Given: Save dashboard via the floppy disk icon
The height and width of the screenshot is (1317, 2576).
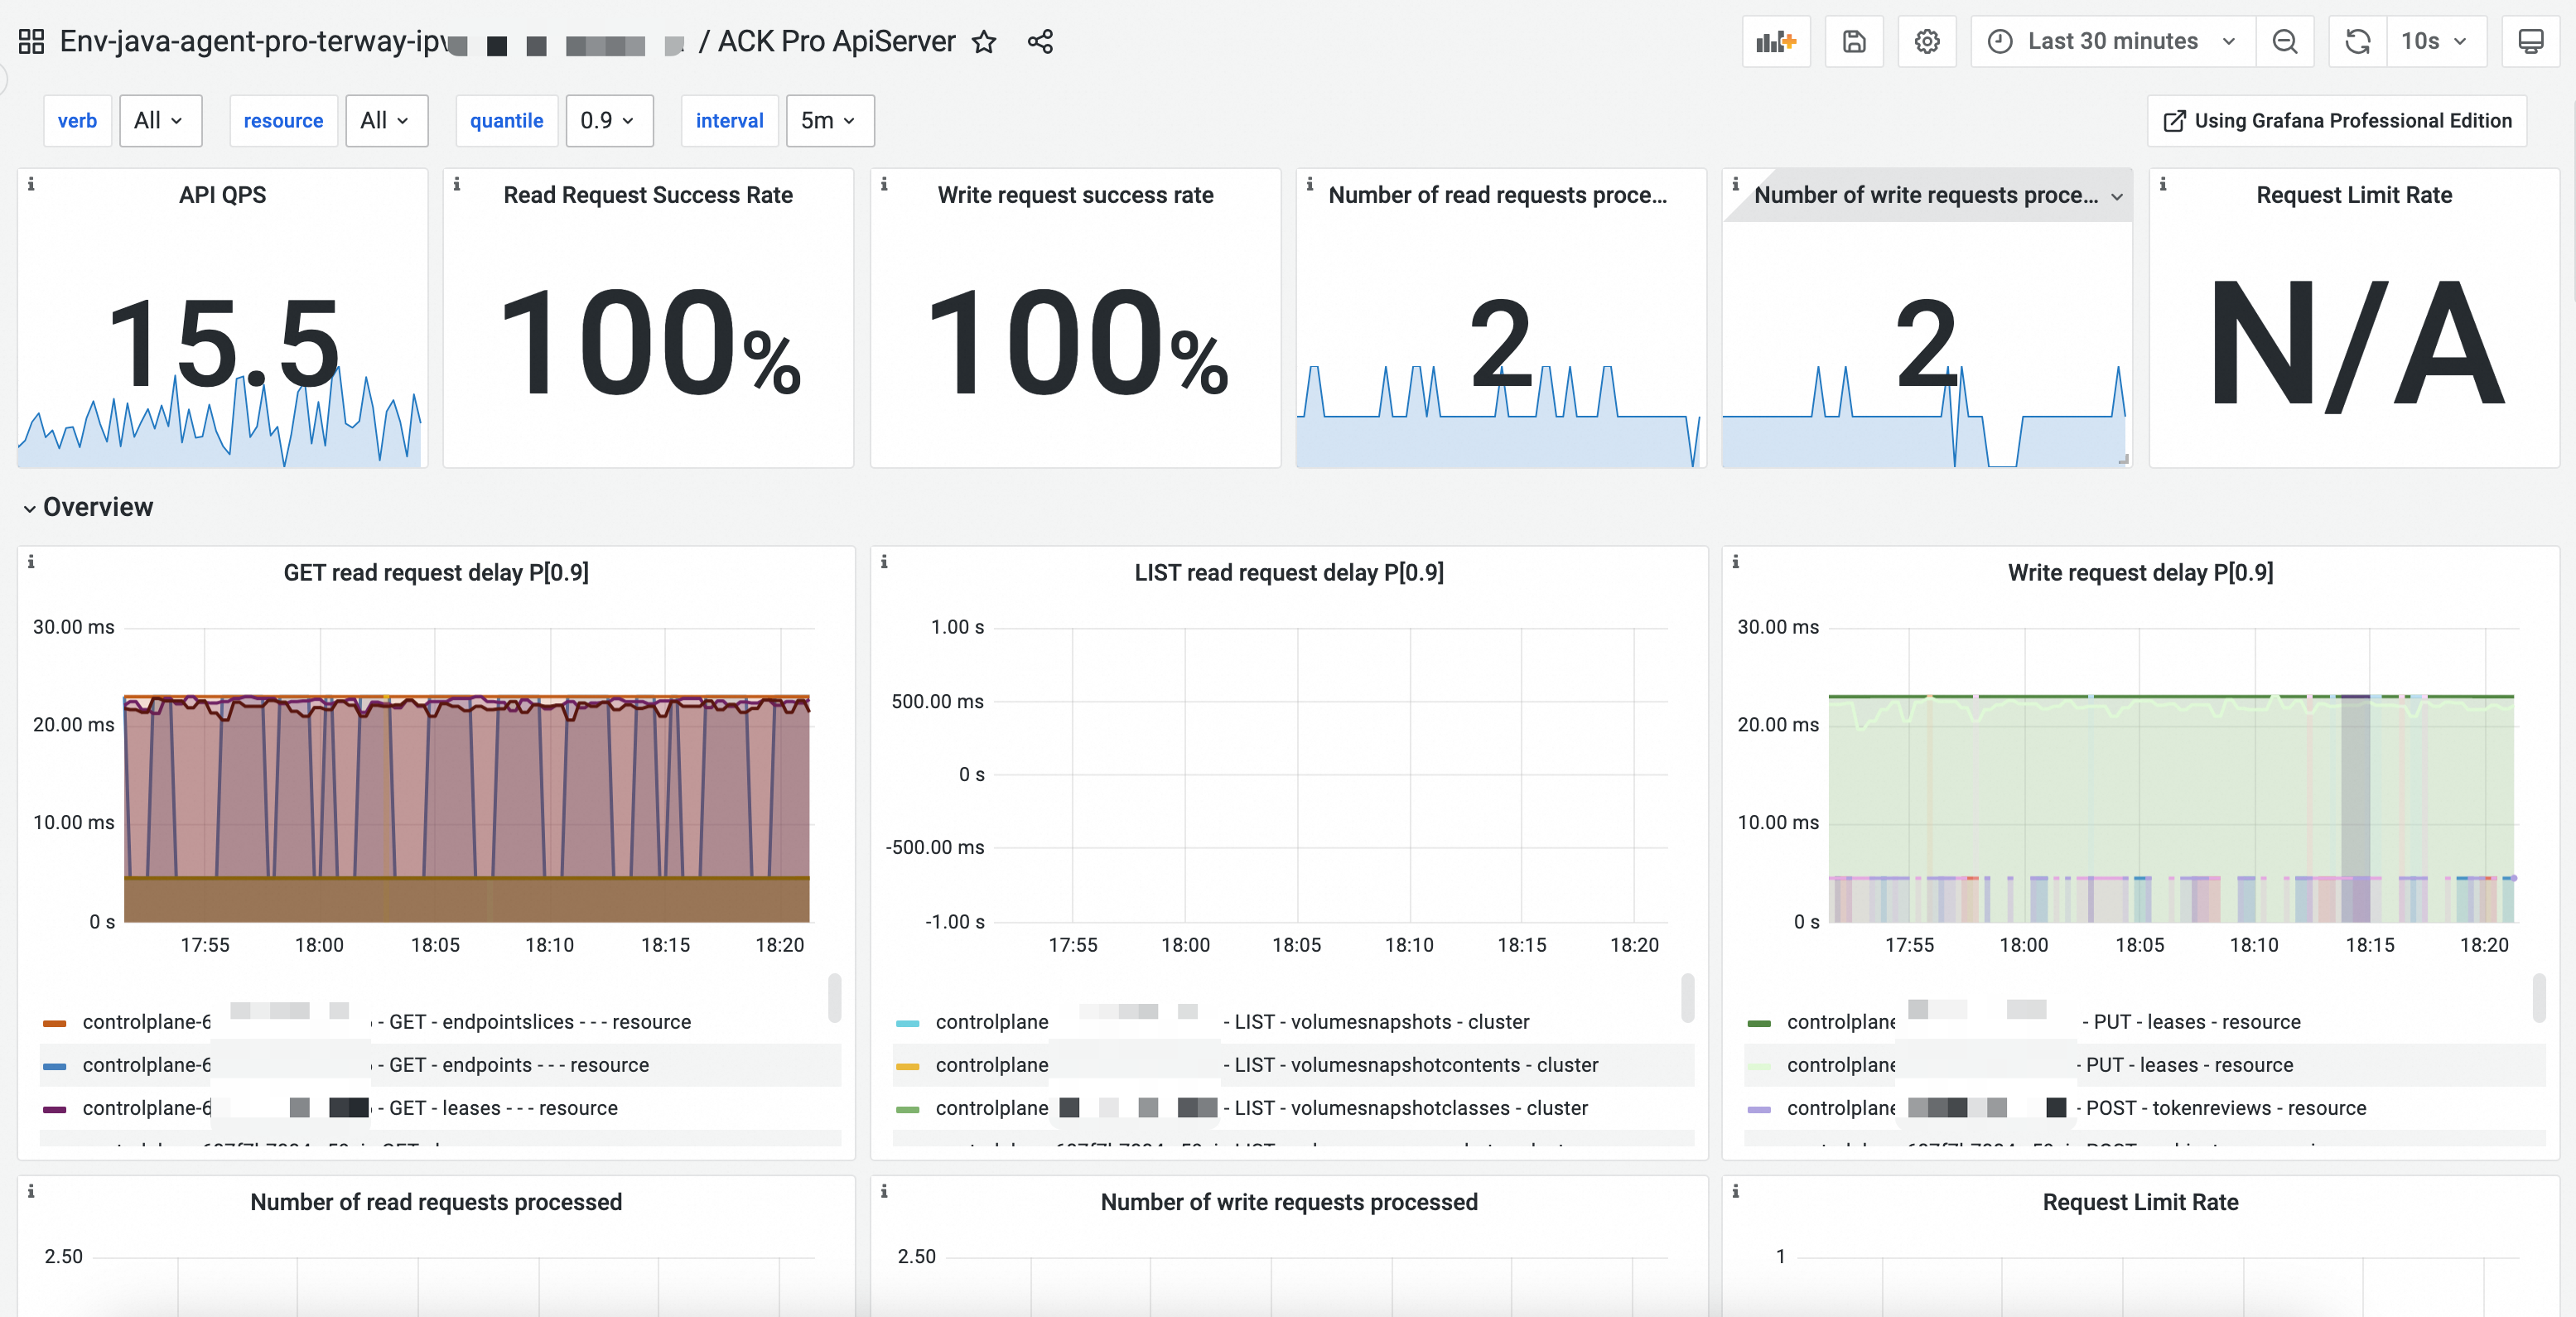Looking at the screenshot, I should [x=1853, y=41].
